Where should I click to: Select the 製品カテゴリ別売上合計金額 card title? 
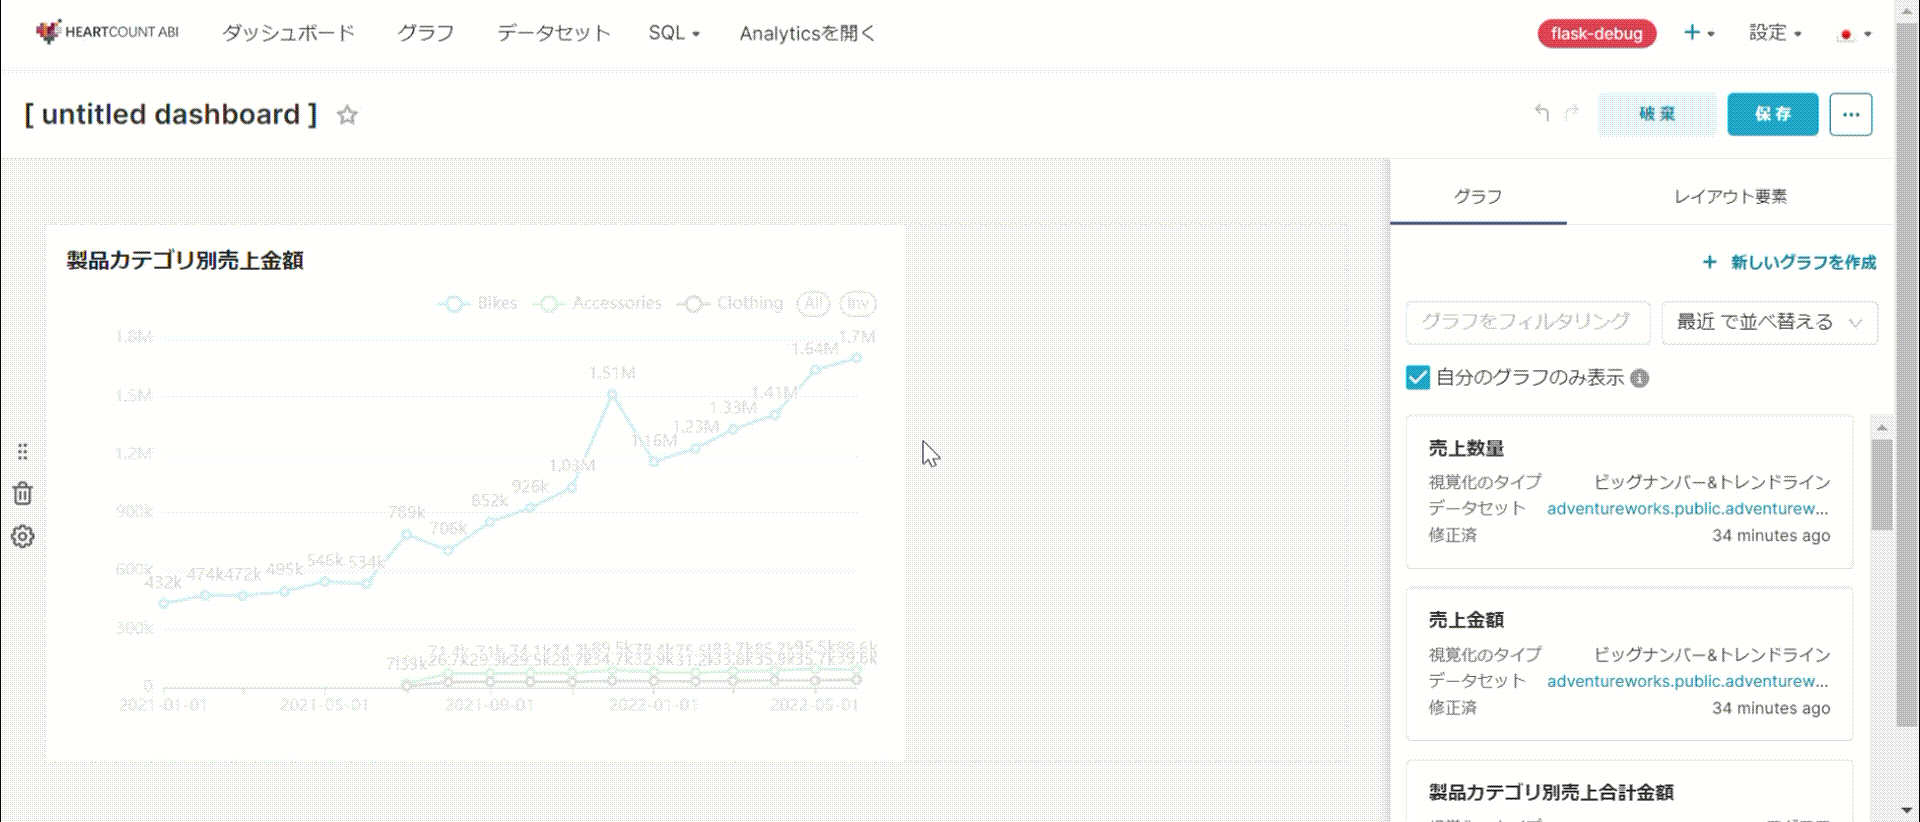(1551, 792)
